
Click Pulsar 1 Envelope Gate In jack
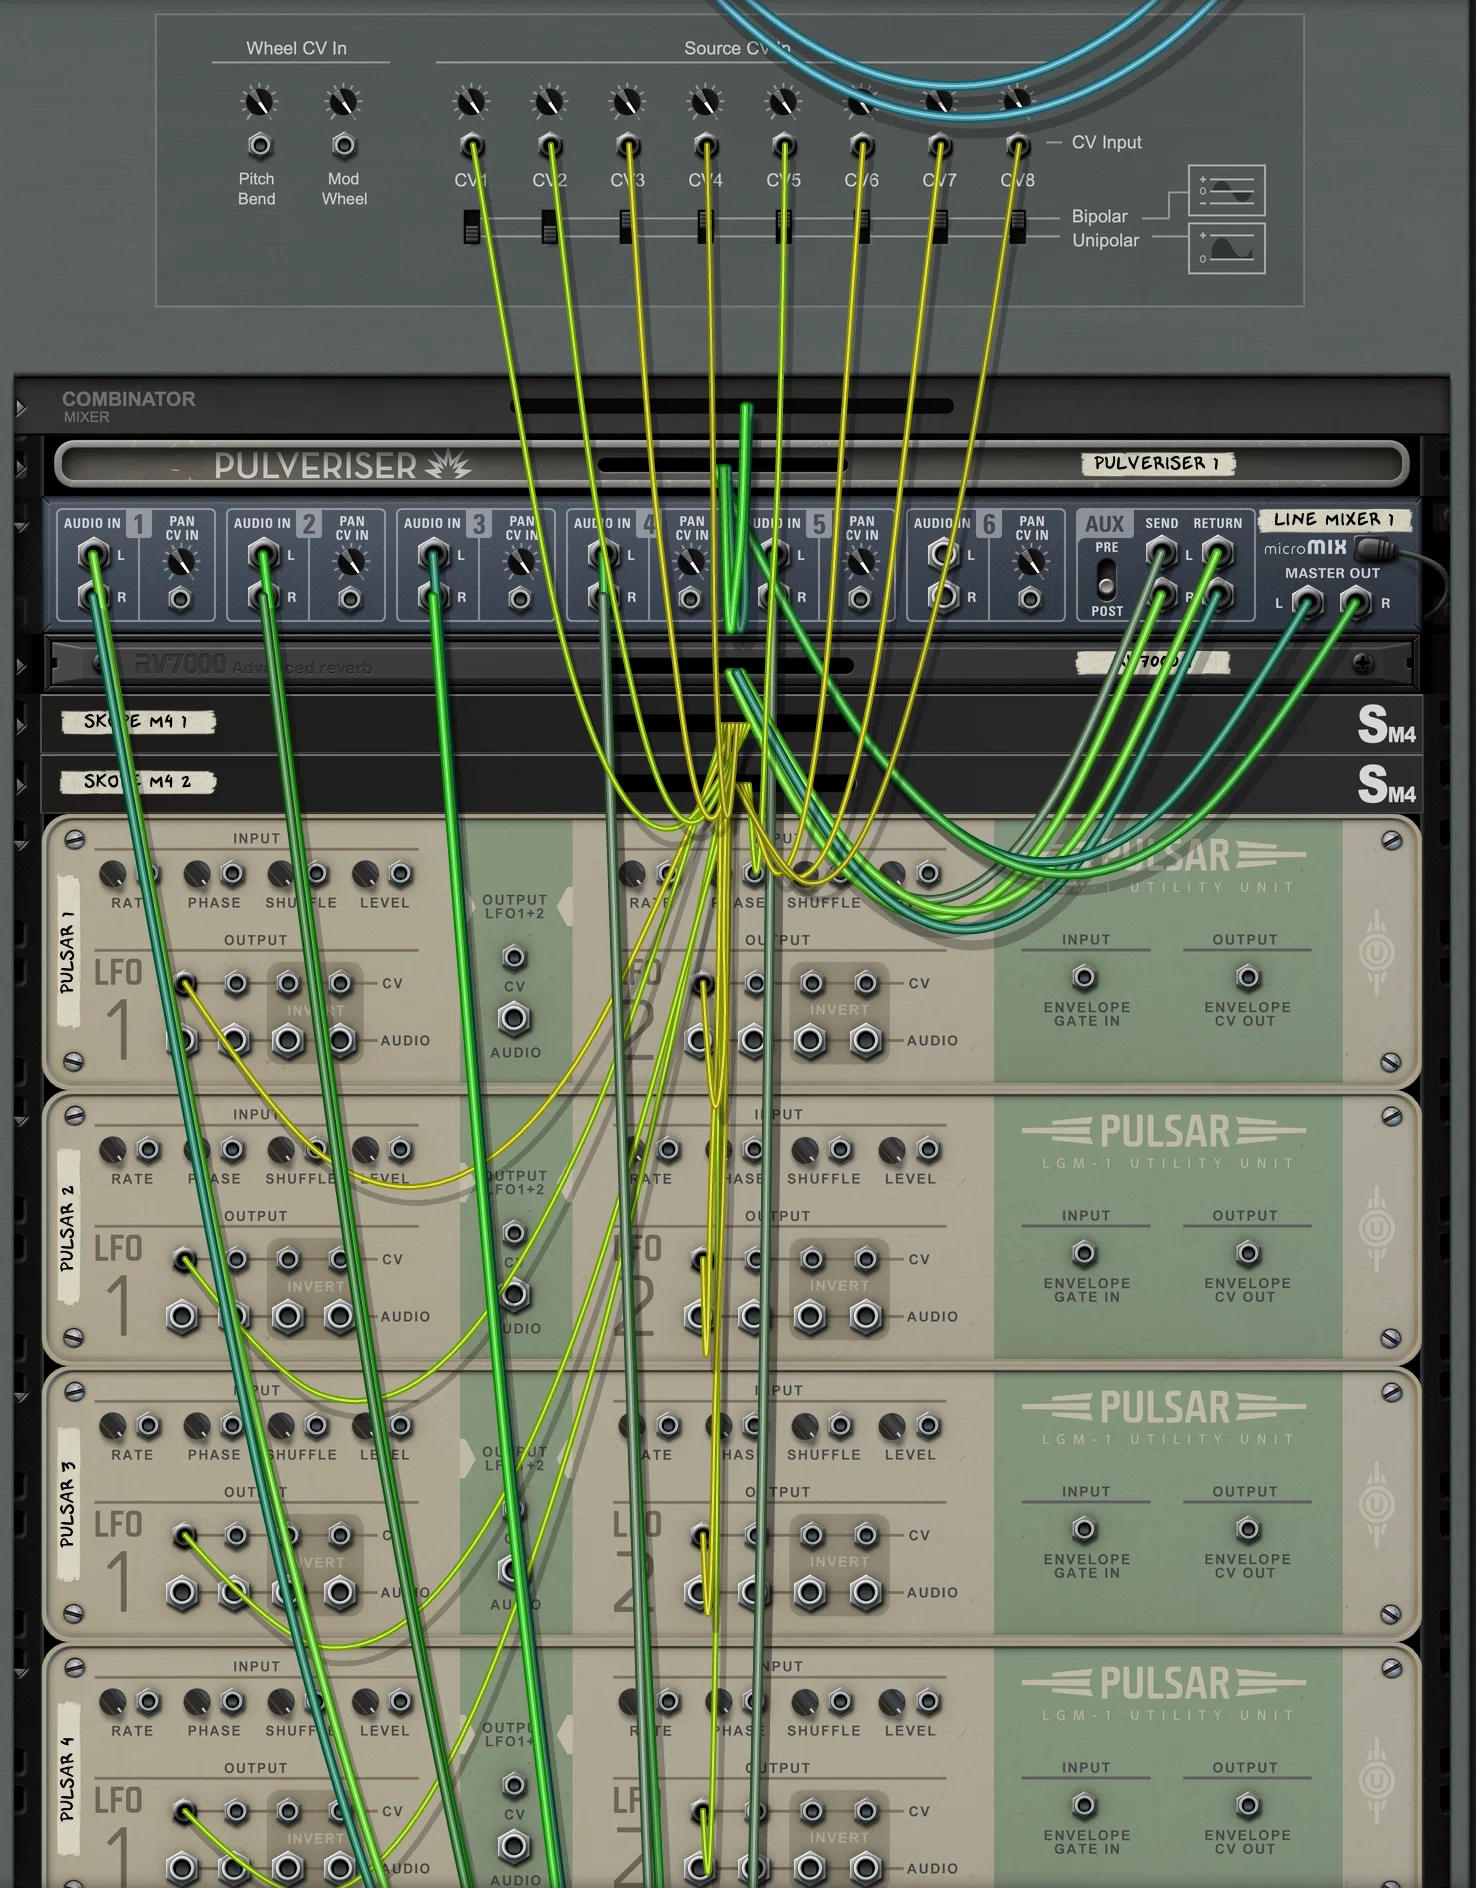1084,977
